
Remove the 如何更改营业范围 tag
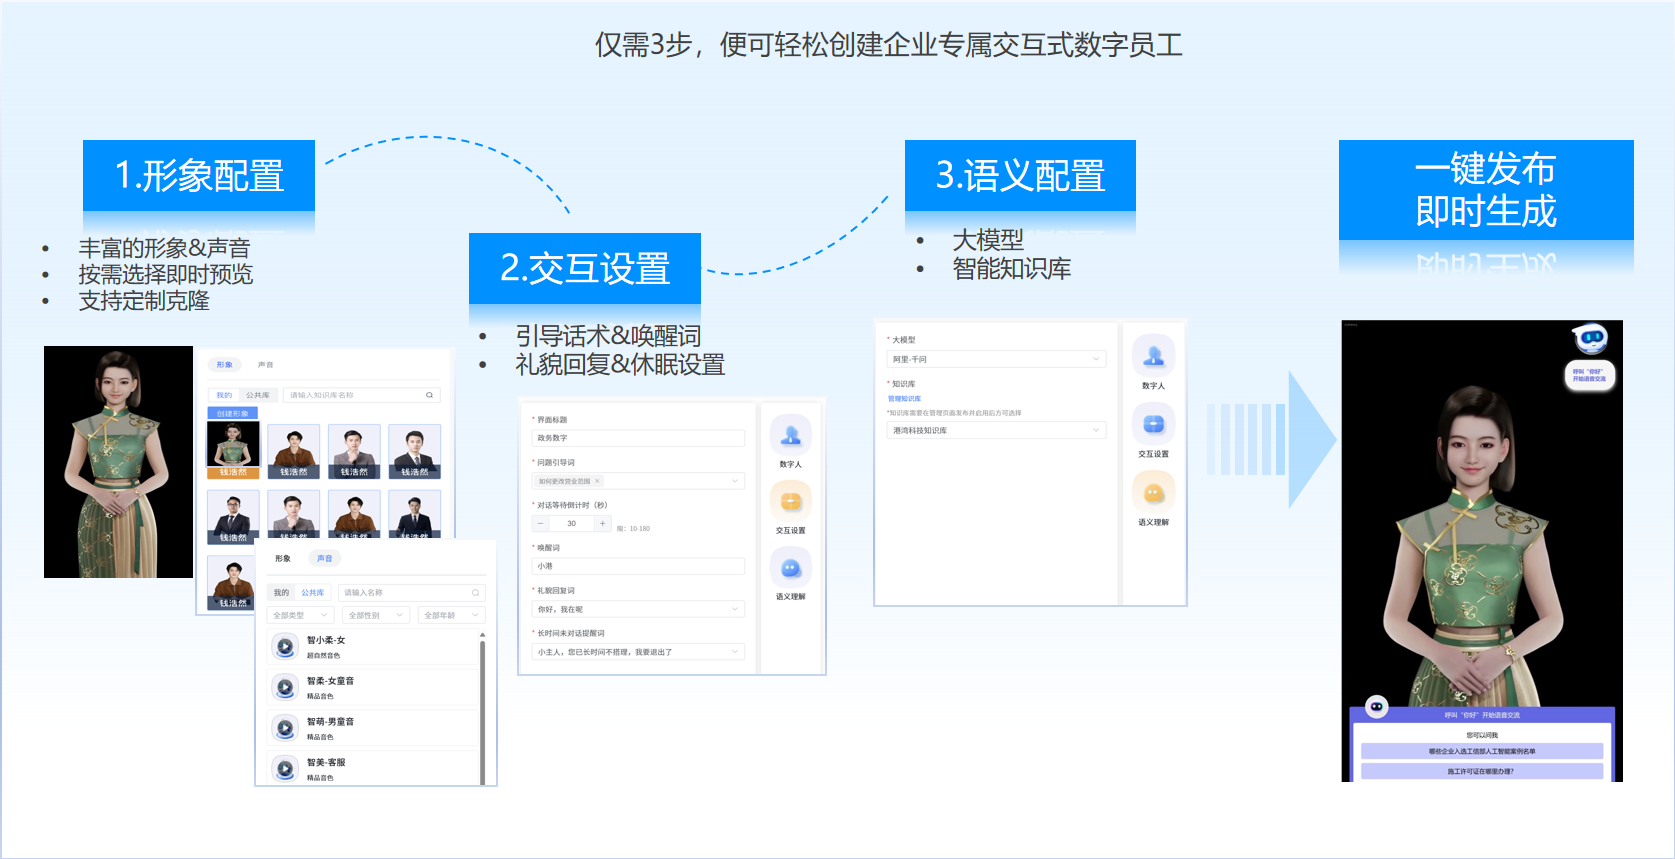tap(597, 481)
